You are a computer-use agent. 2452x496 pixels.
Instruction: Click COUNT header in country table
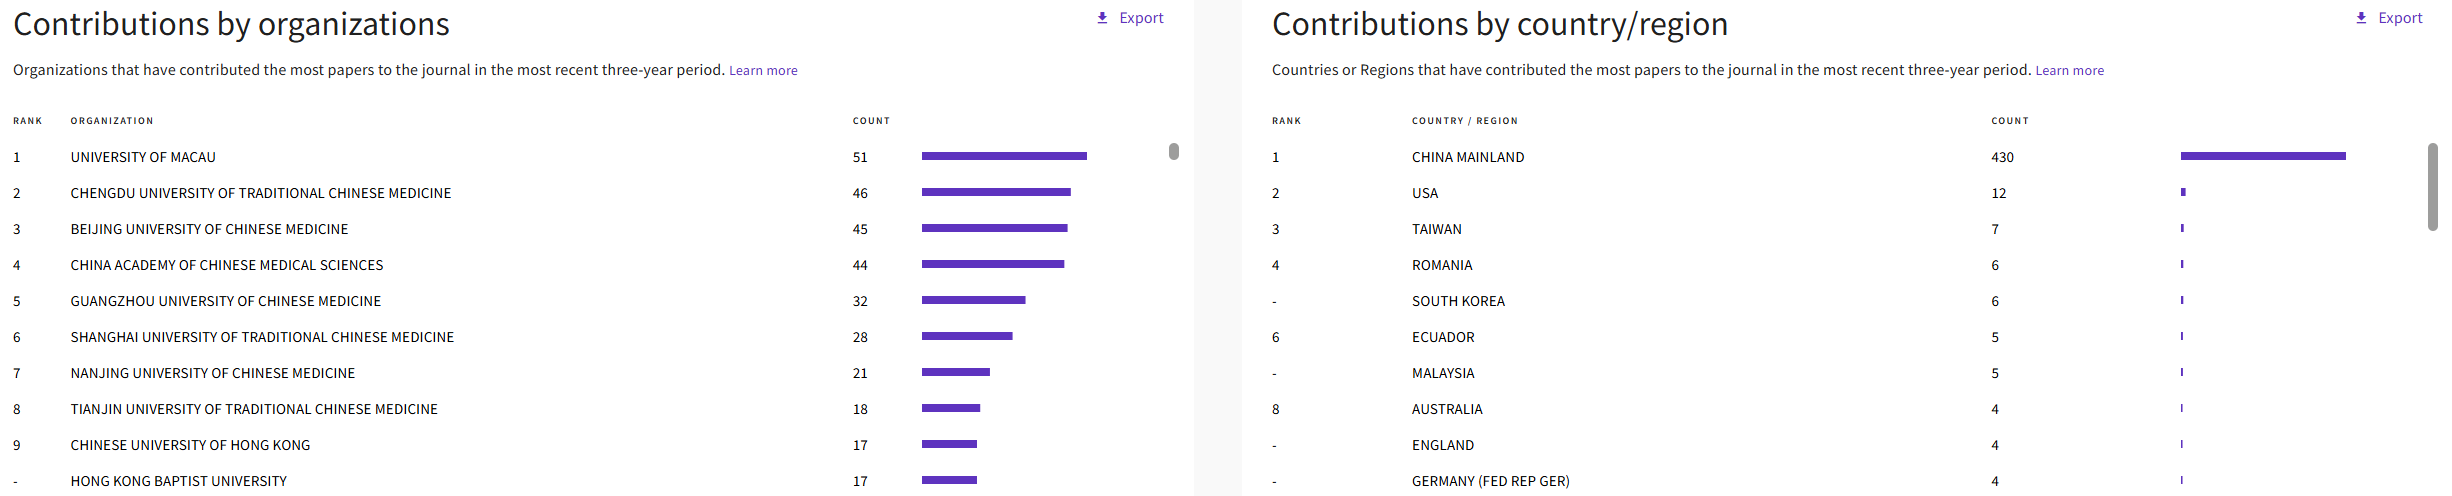pyautogui.click(x=2010, y=121)
